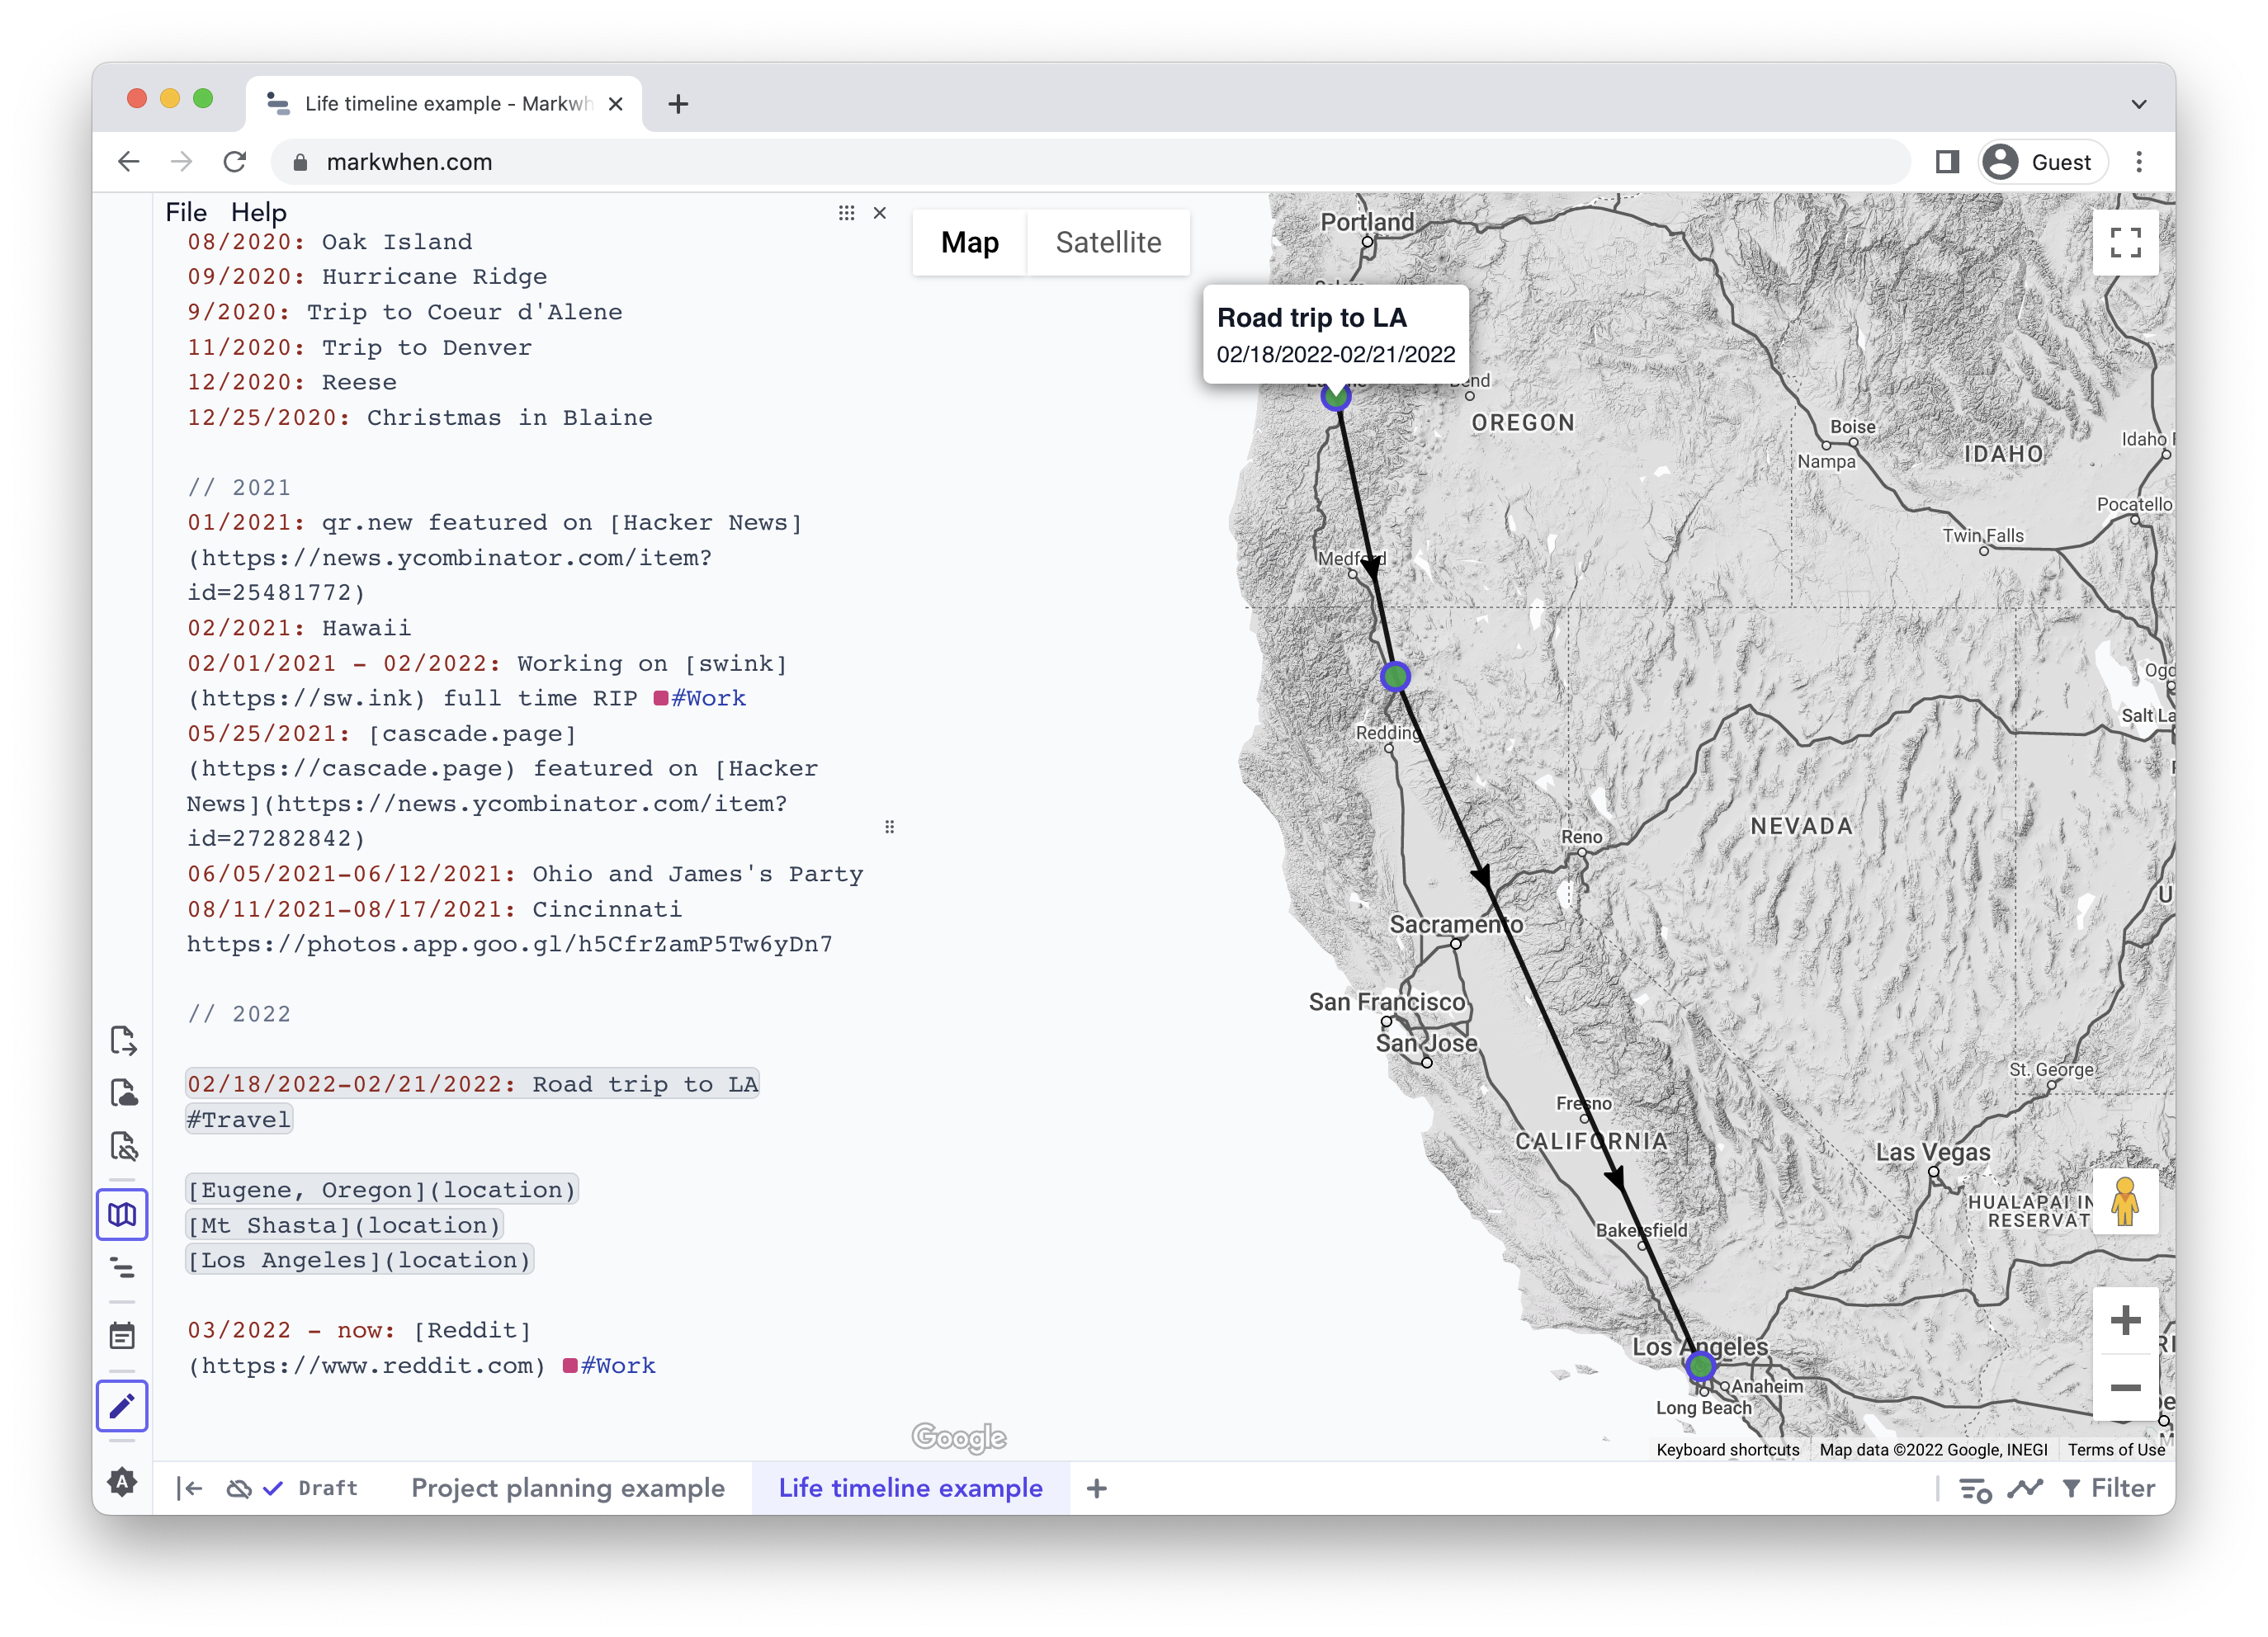Open the map Keyboard shortcuts link
Image resolution: width=2268 pixels, height=1637 pixels.
coord(1727,1450)
